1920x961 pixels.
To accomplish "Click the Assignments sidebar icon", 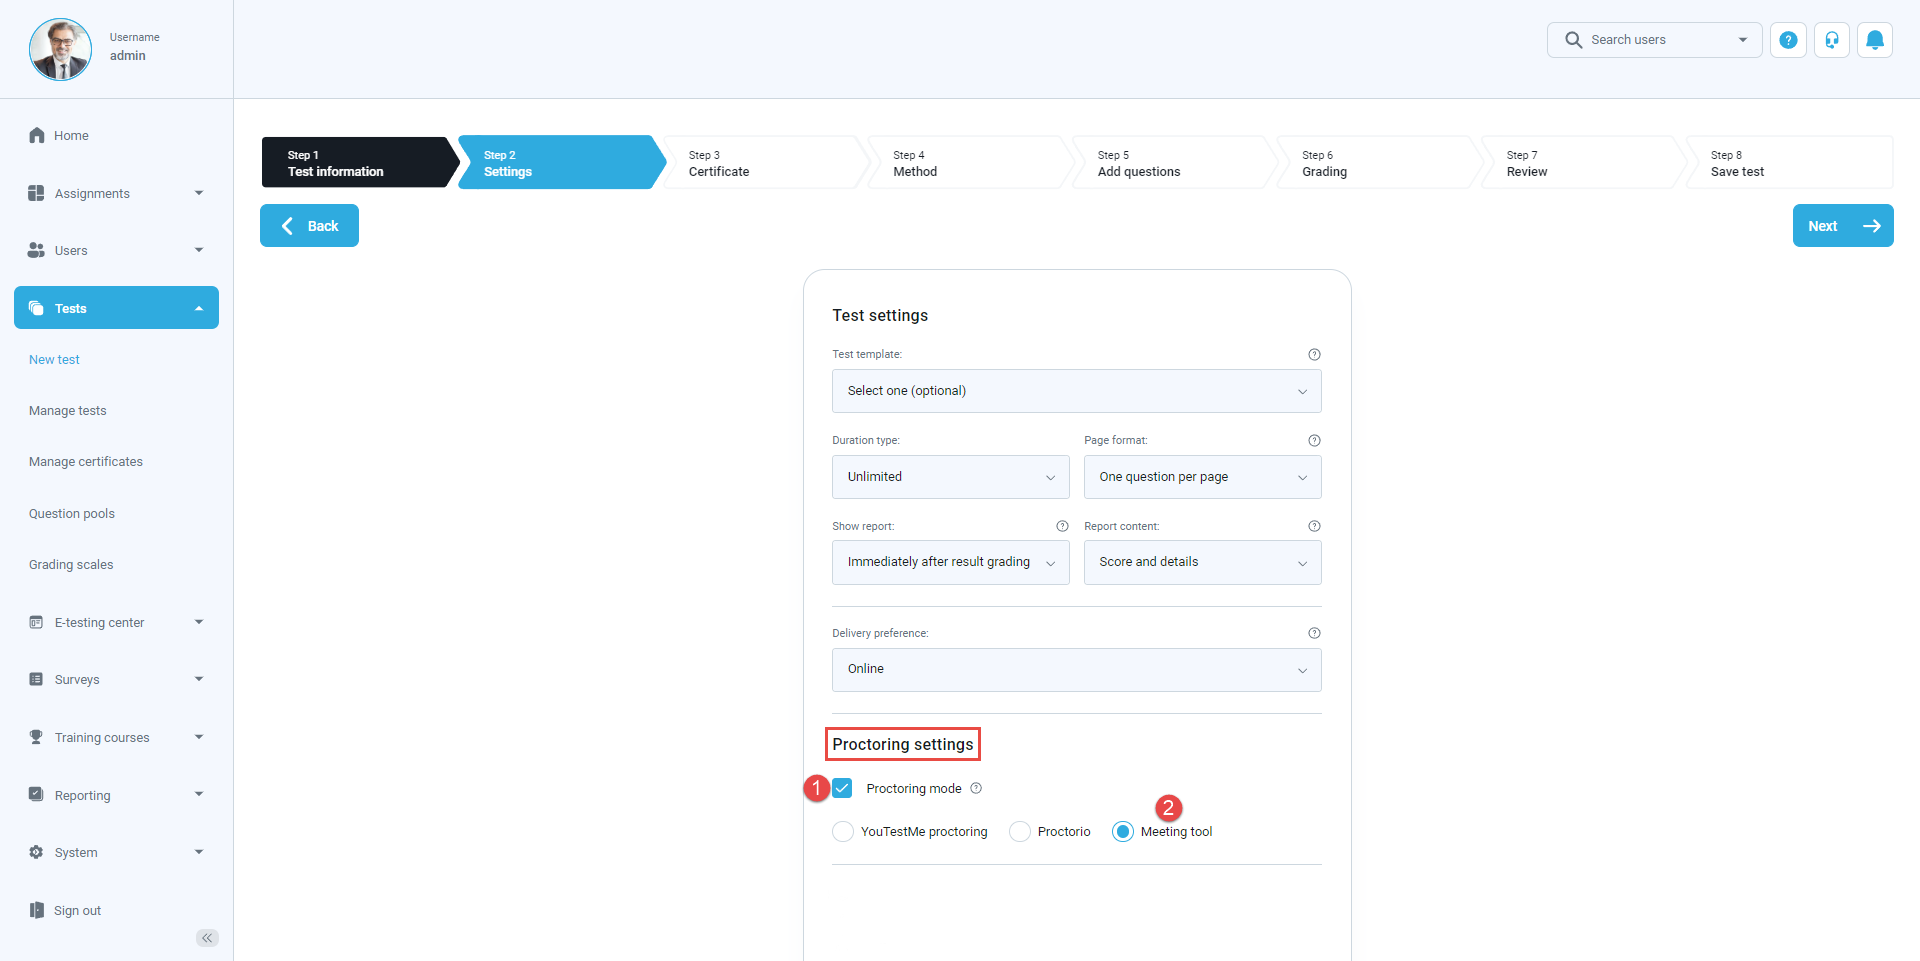I will click(36, 193).
